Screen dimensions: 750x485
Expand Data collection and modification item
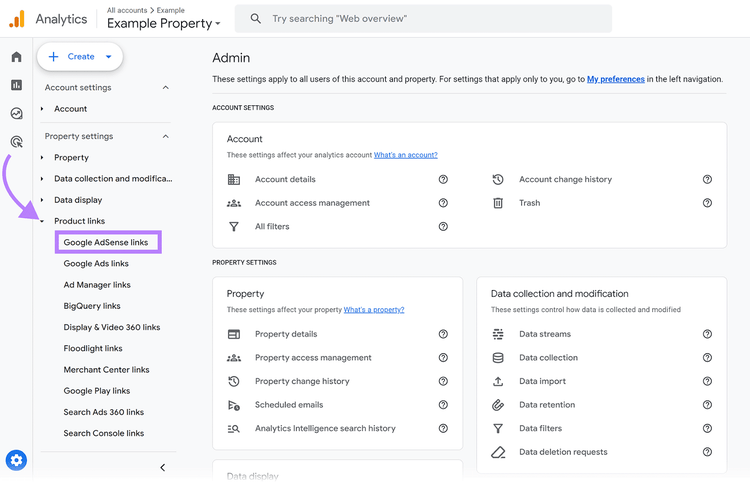[42, 178]
